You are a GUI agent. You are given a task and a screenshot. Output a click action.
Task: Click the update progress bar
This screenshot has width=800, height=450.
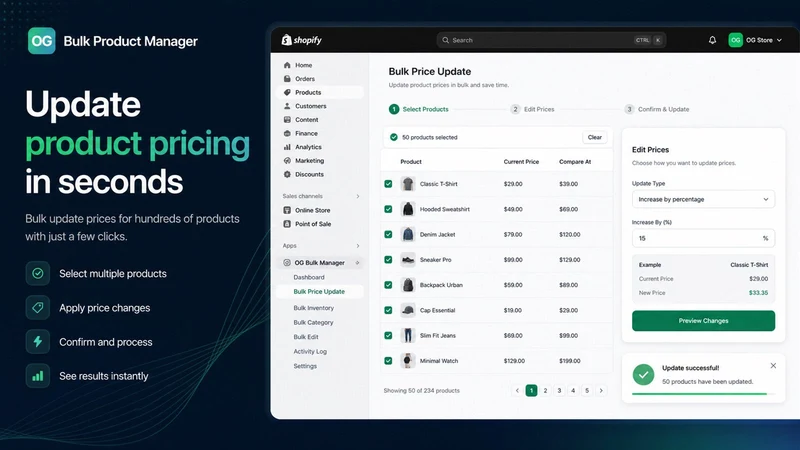(x=703, y=394)
